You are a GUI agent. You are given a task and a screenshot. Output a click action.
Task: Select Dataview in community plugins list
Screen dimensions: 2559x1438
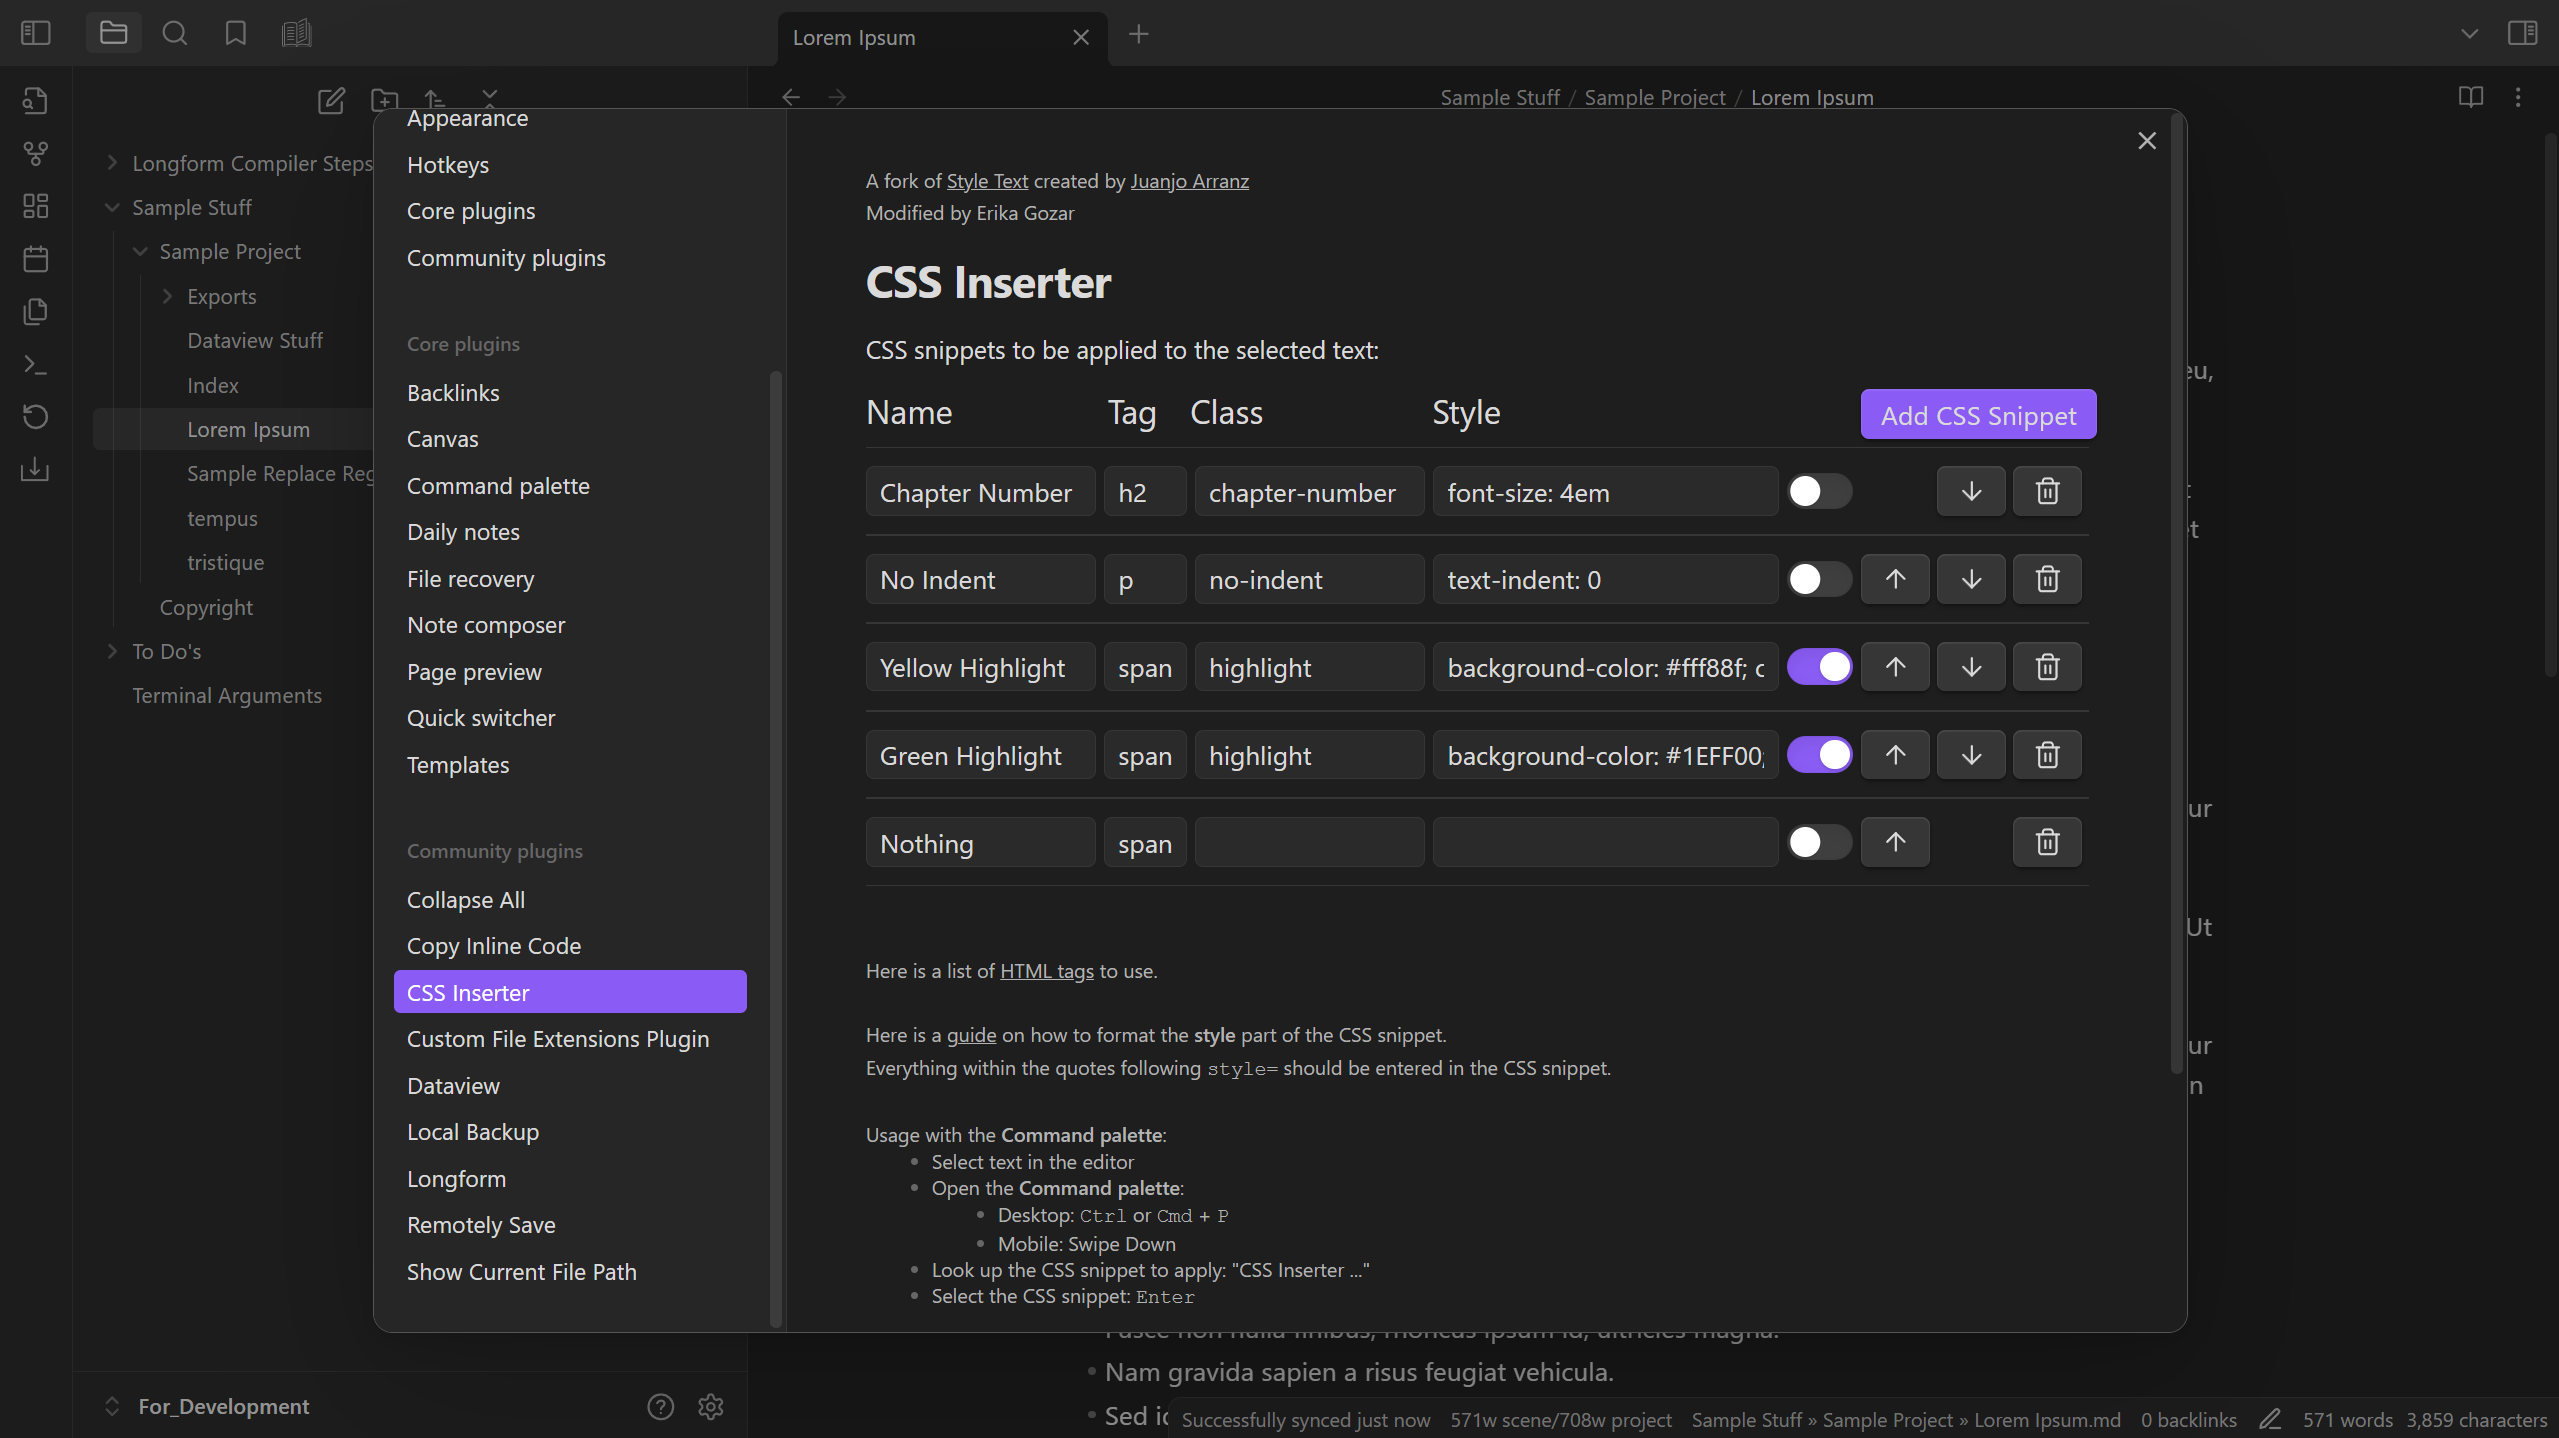coord(453,1086)
